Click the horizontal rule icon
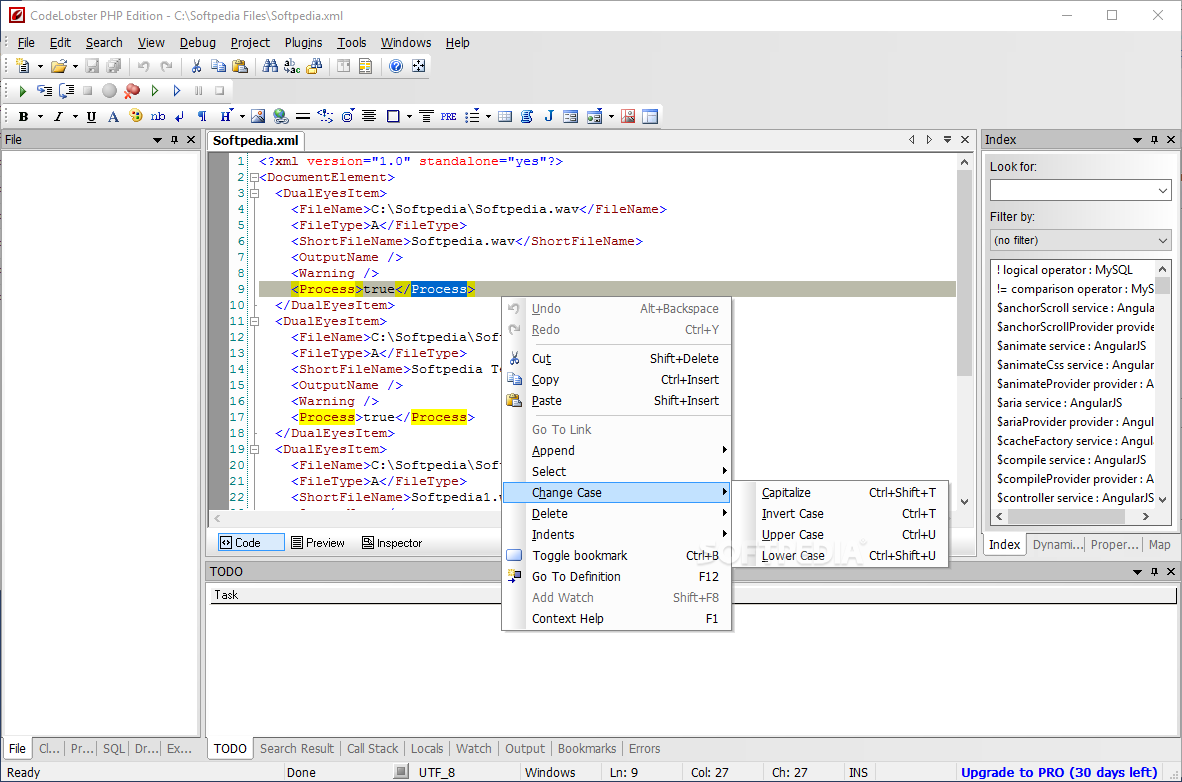 tap(303, 116)
